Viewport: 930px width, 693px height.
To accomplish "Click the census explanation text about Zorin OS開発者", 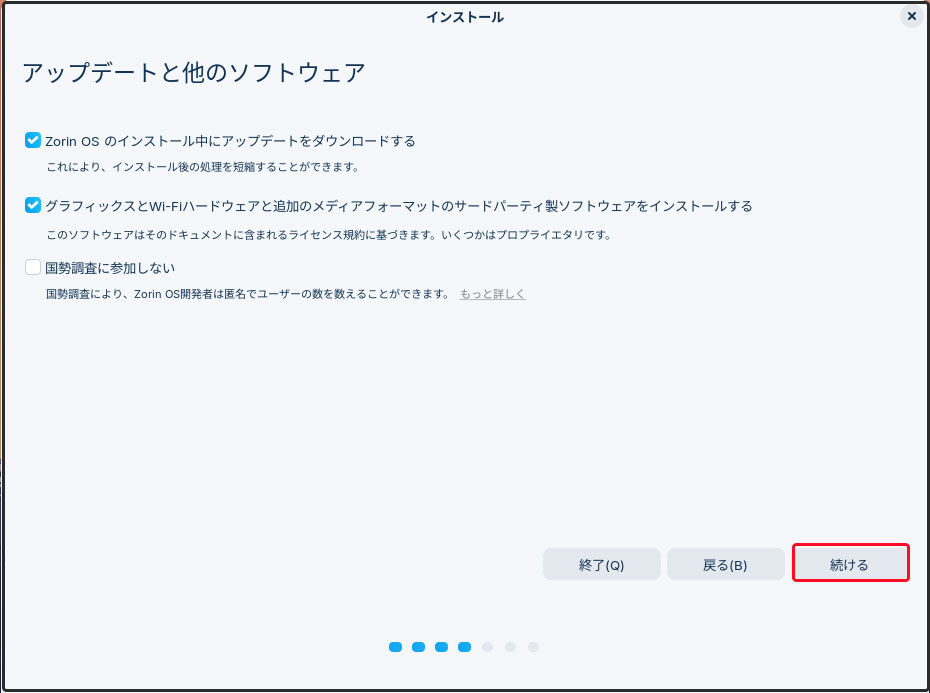I will (x=249, y=294).
